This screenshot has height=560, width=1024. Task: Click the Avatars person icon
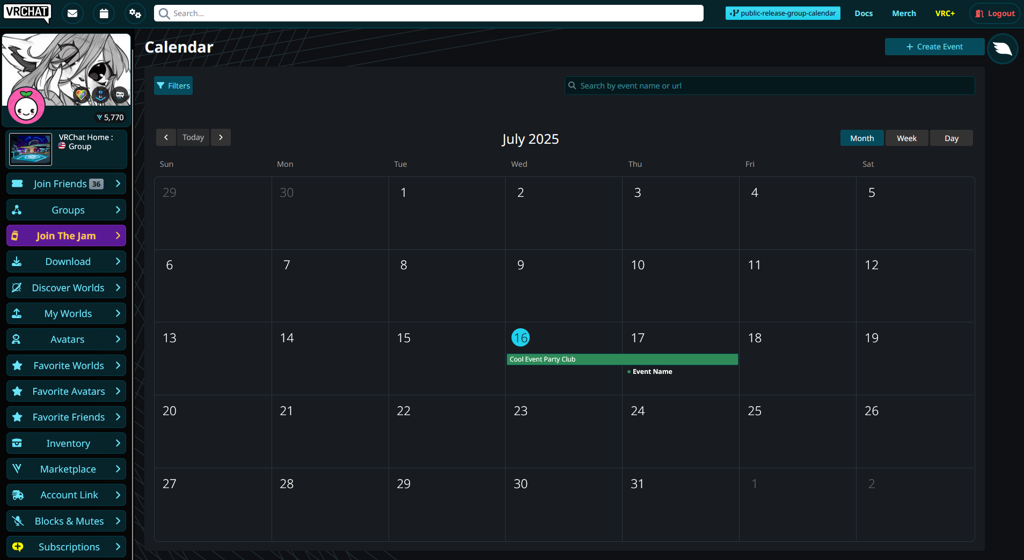tap(17, 339)
